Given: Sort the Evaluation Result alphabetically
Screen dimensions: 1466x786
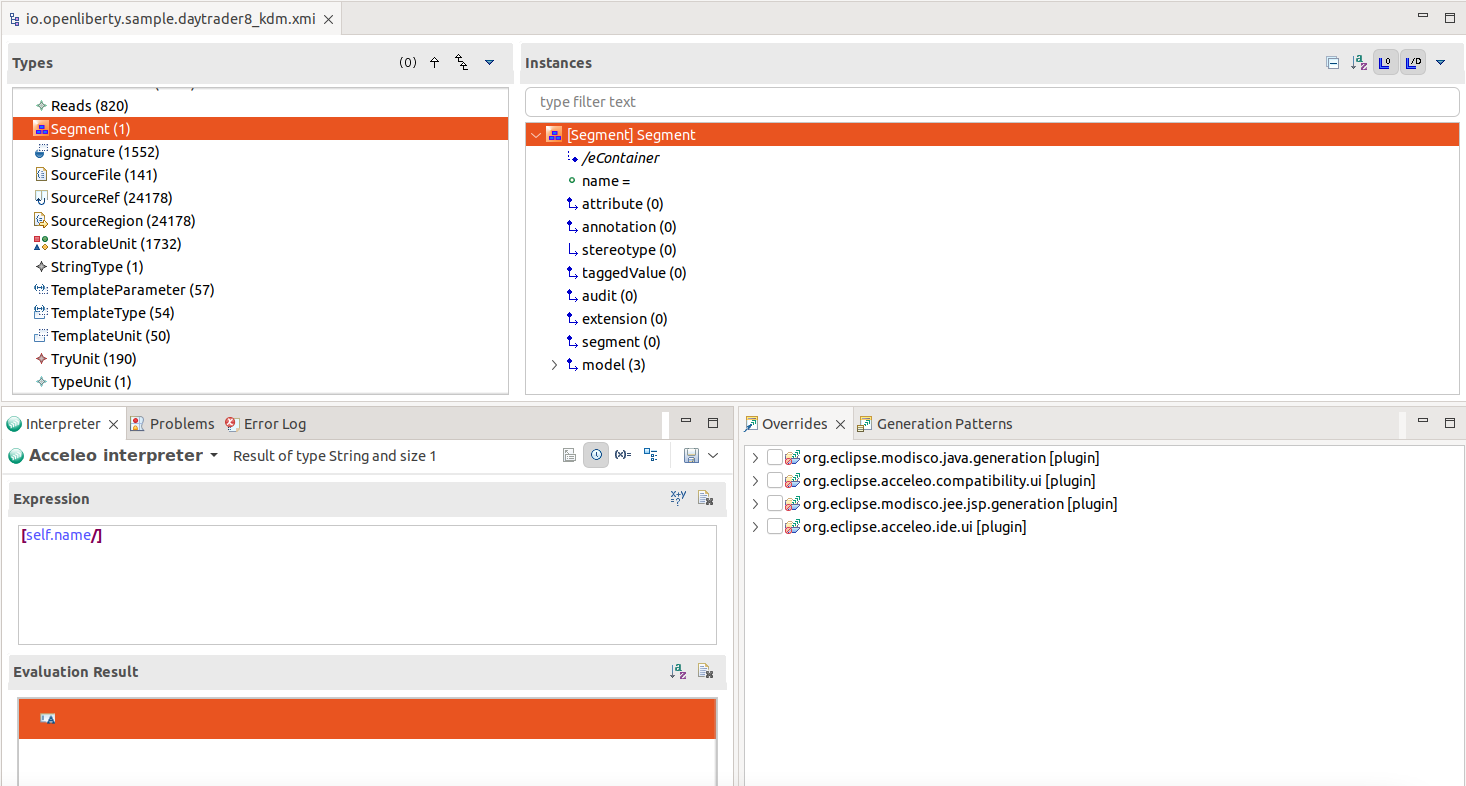Looking at the screenshot, I should click(677, 672).
